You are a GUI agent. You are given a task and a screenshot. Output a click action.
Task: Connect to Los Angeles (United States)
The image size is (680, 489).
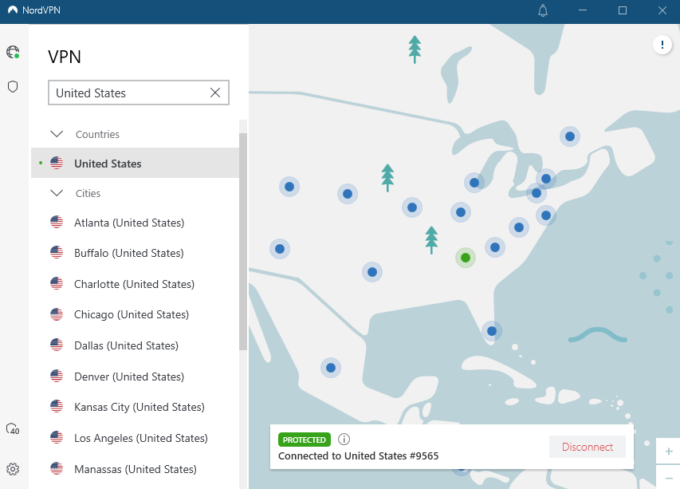(x=135, y=438)
